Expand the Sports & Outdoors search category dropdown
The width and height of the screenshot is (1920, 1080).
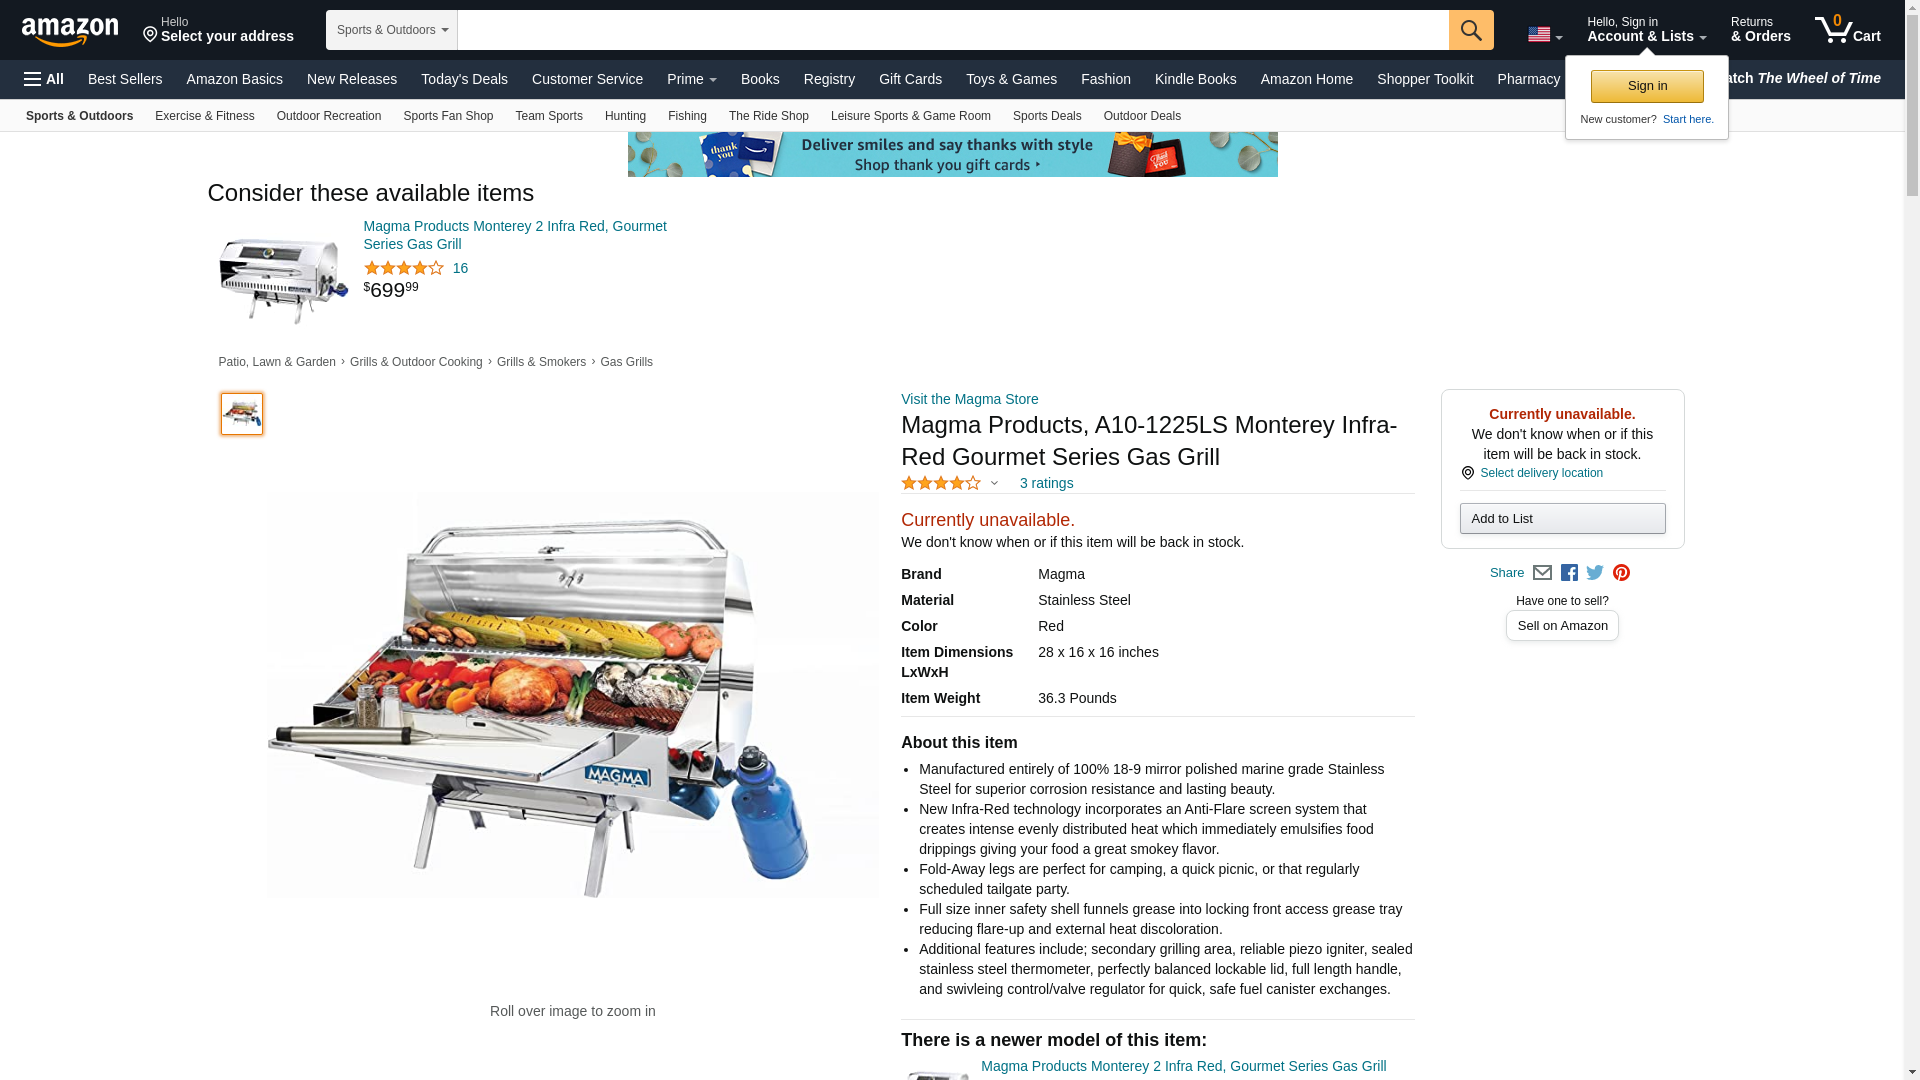(x=392, y=30)
